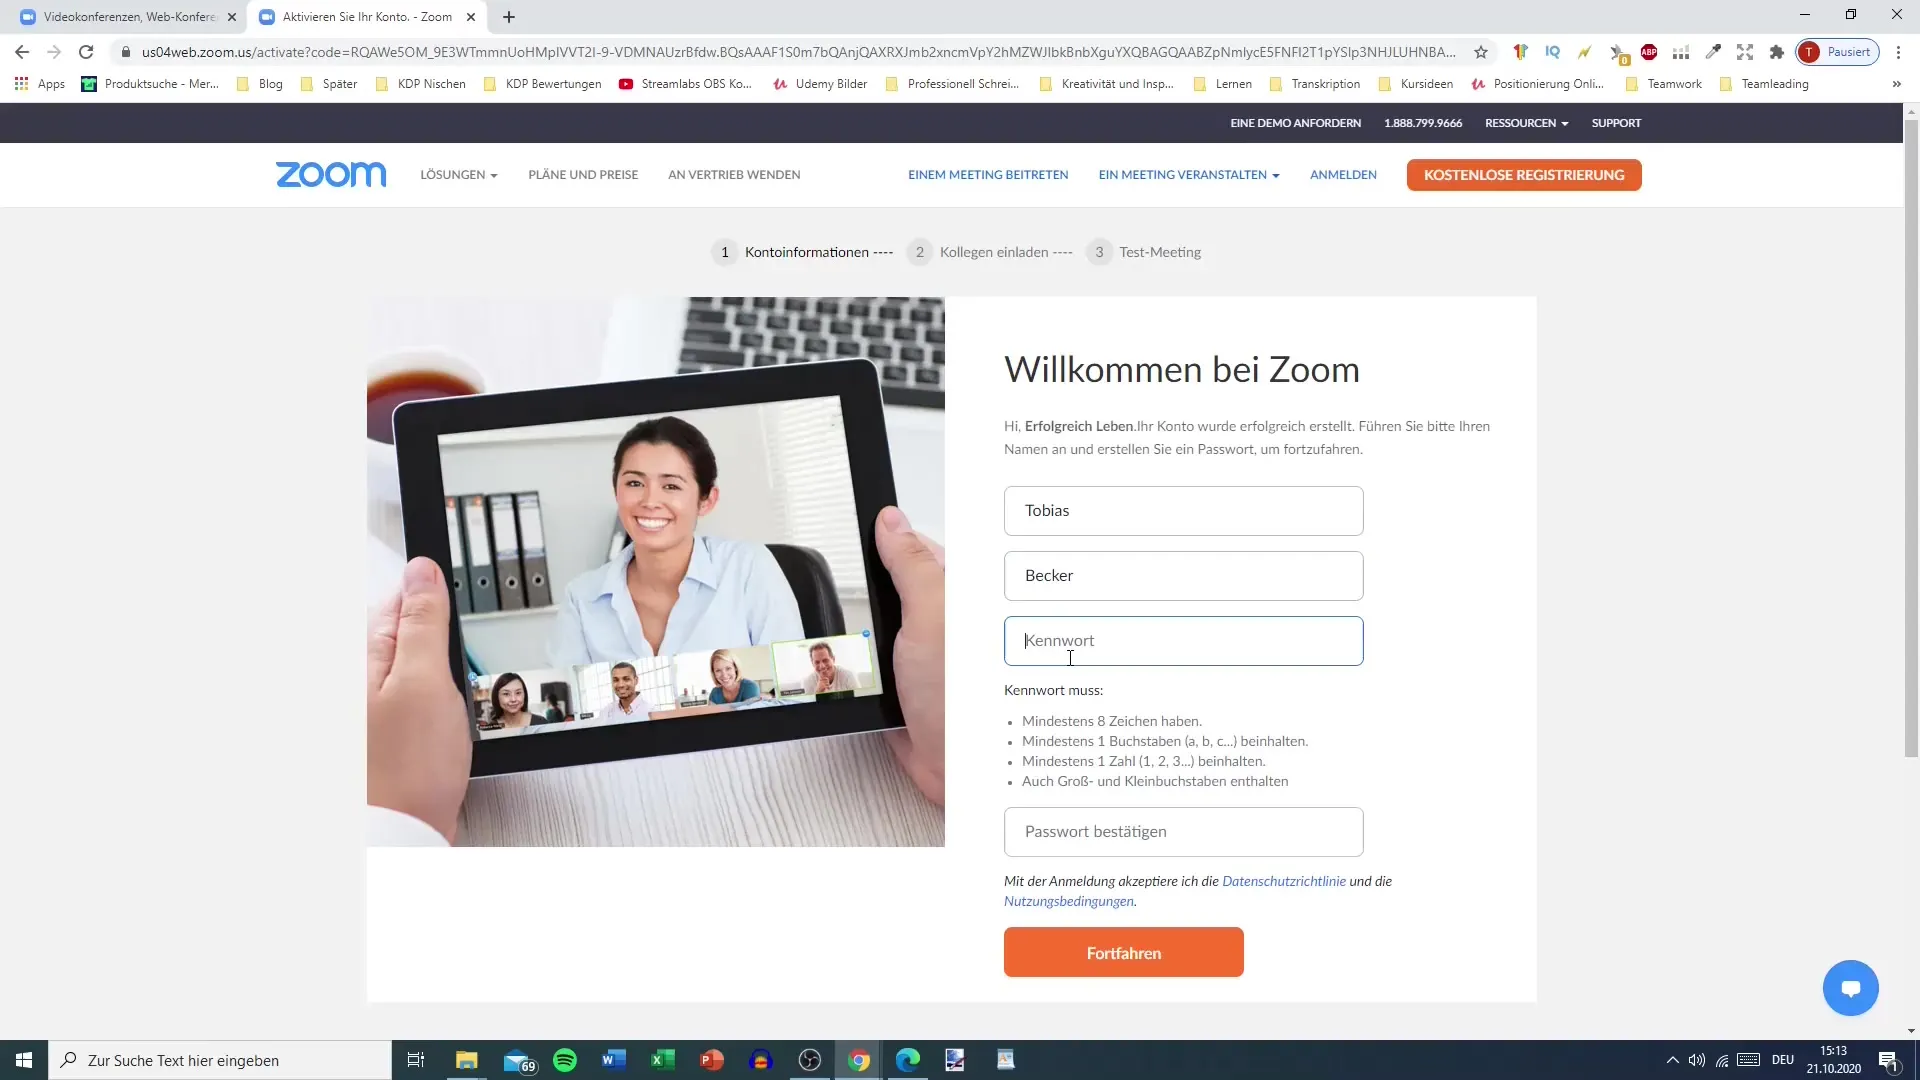Click the Microsoft Word icon in the taskbar
Viewport: 1920px width, 1080px height.
[611, 1059]
